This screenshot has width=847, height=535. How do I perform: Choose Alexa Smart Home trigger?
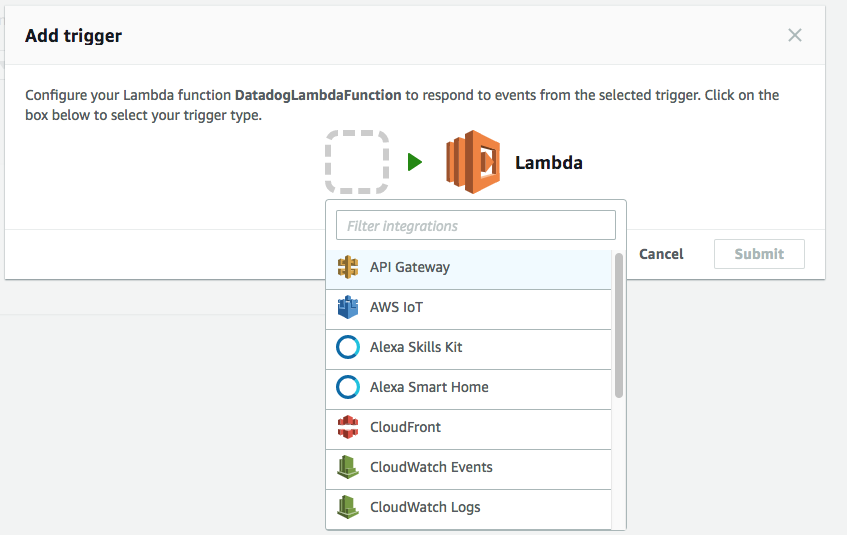point(468,389)
